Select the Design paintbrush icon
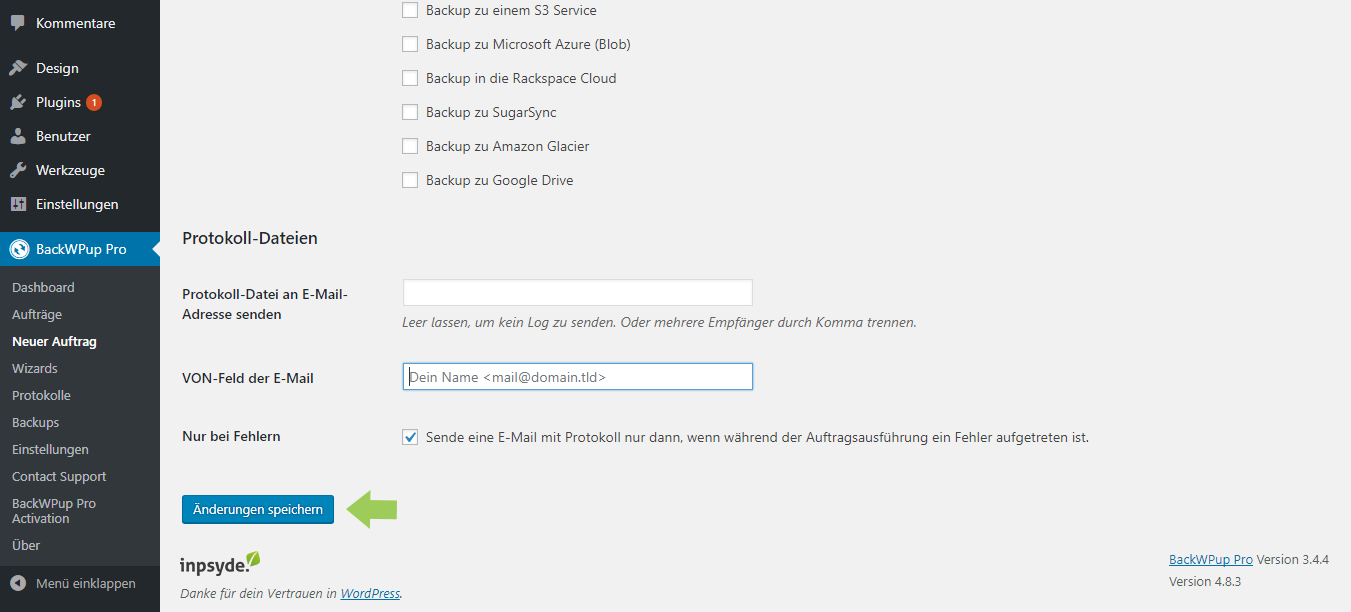This screenshot has height=612, width=1351. pyautogui.click(x=16, y=68)
